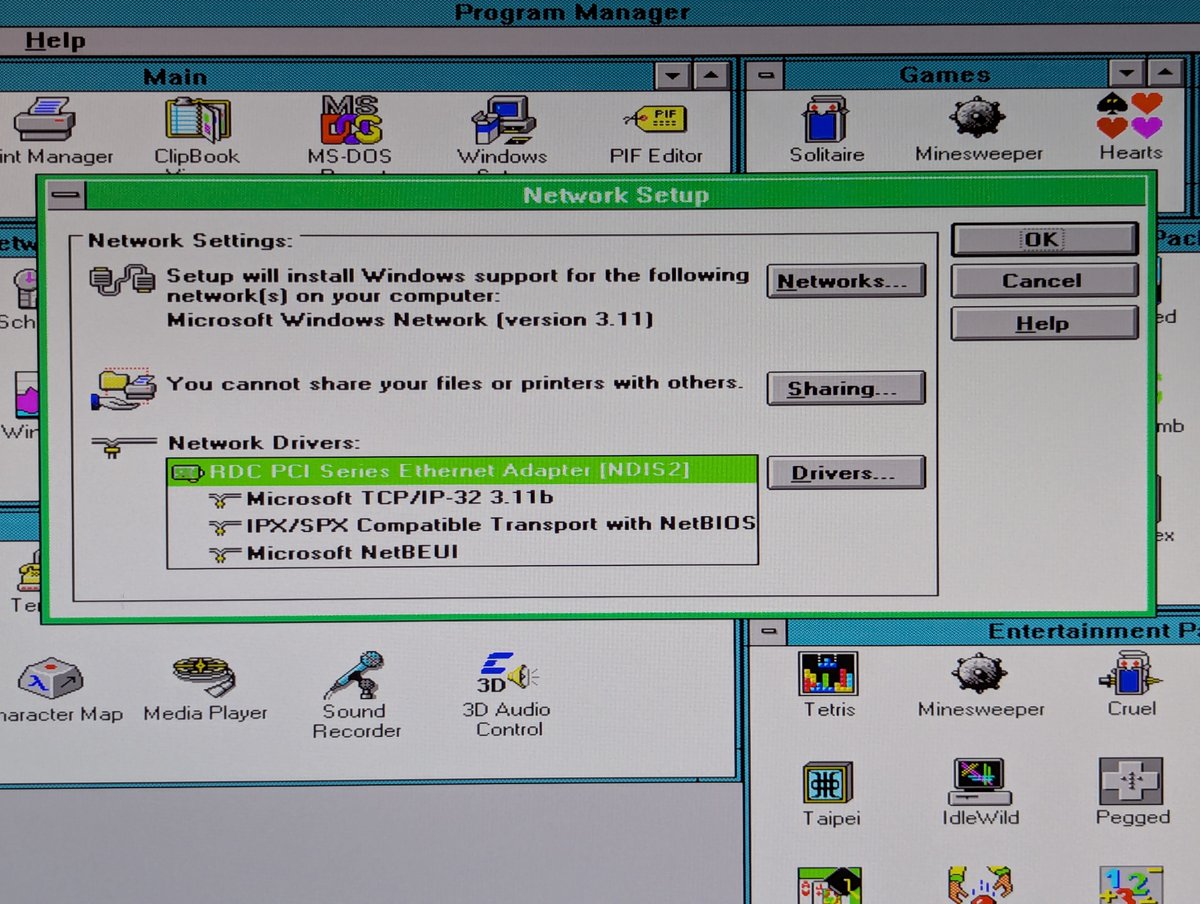This screenshot has width=1200, height=904.
Task: Launch the Pegged game
Action: coord(1131,782)
